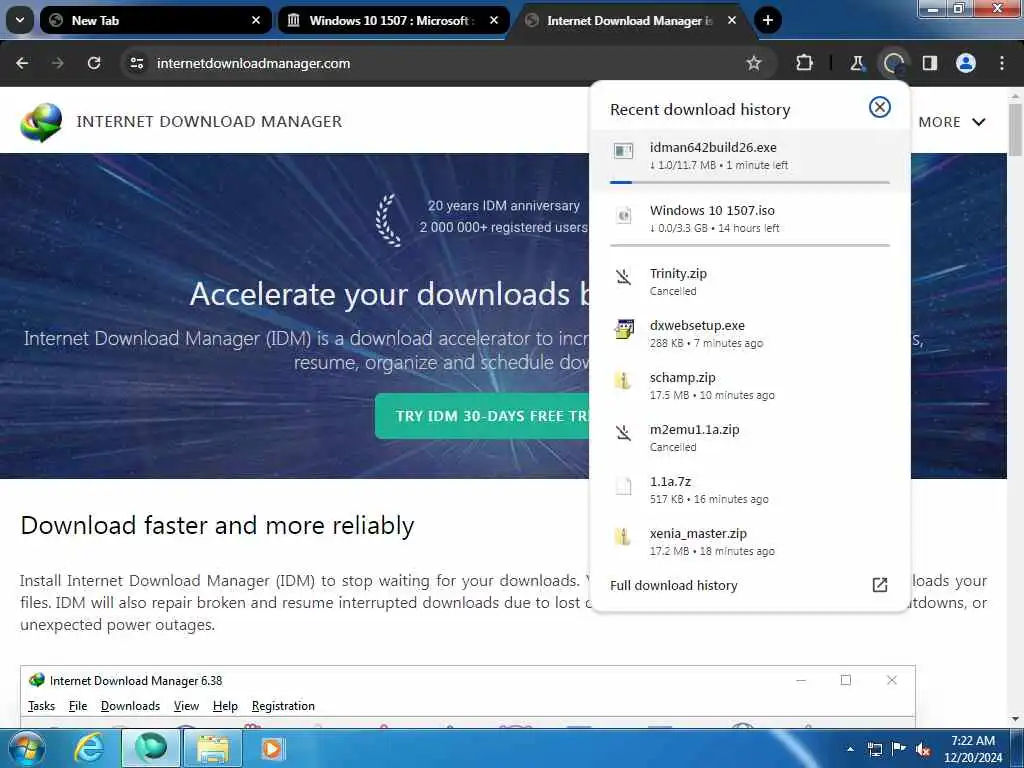Open File menu in IDM screenshot

pos(78,706)
